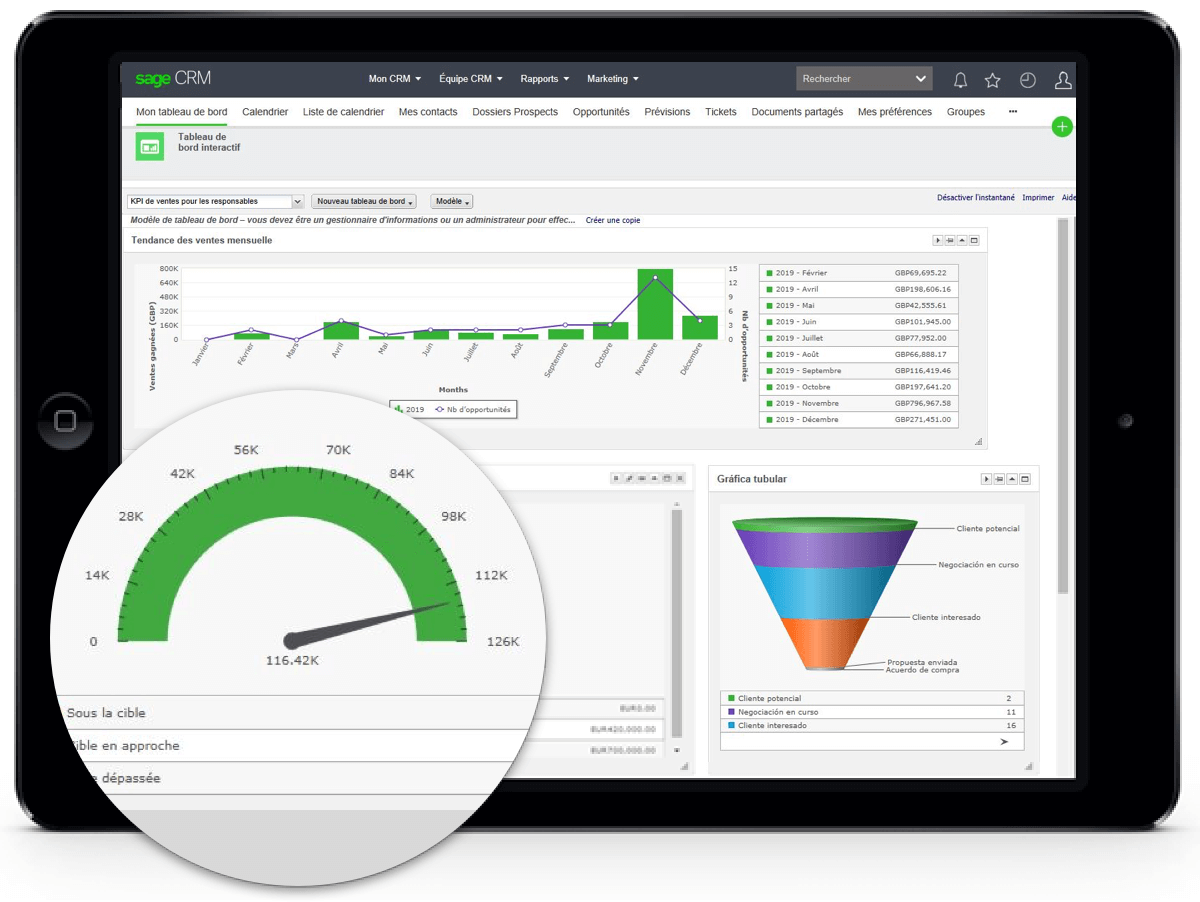Click green swatch for Cliente potencial
This screenshot has width=1200, height=902.
click(731, 698)
